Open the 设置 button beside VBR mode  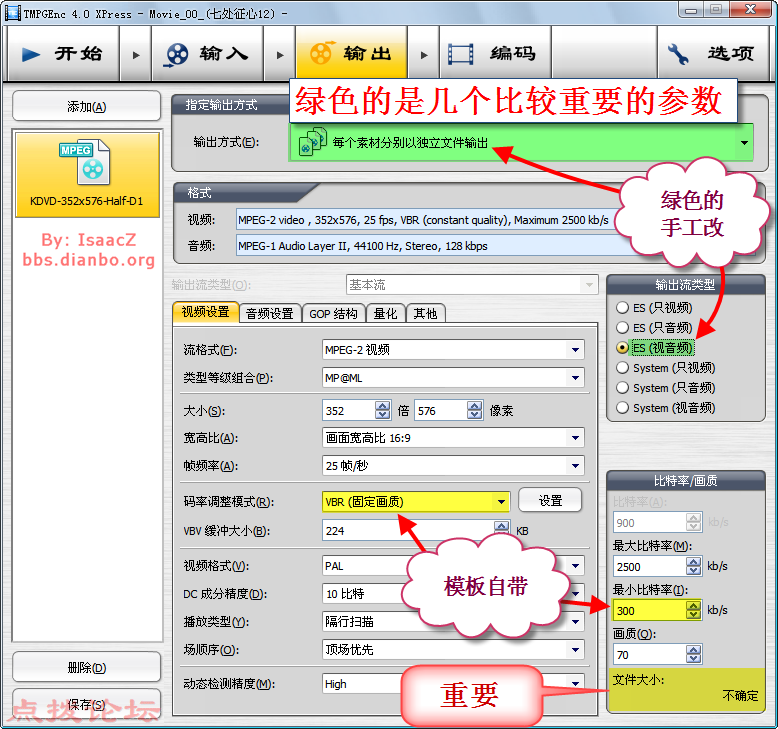550,500
